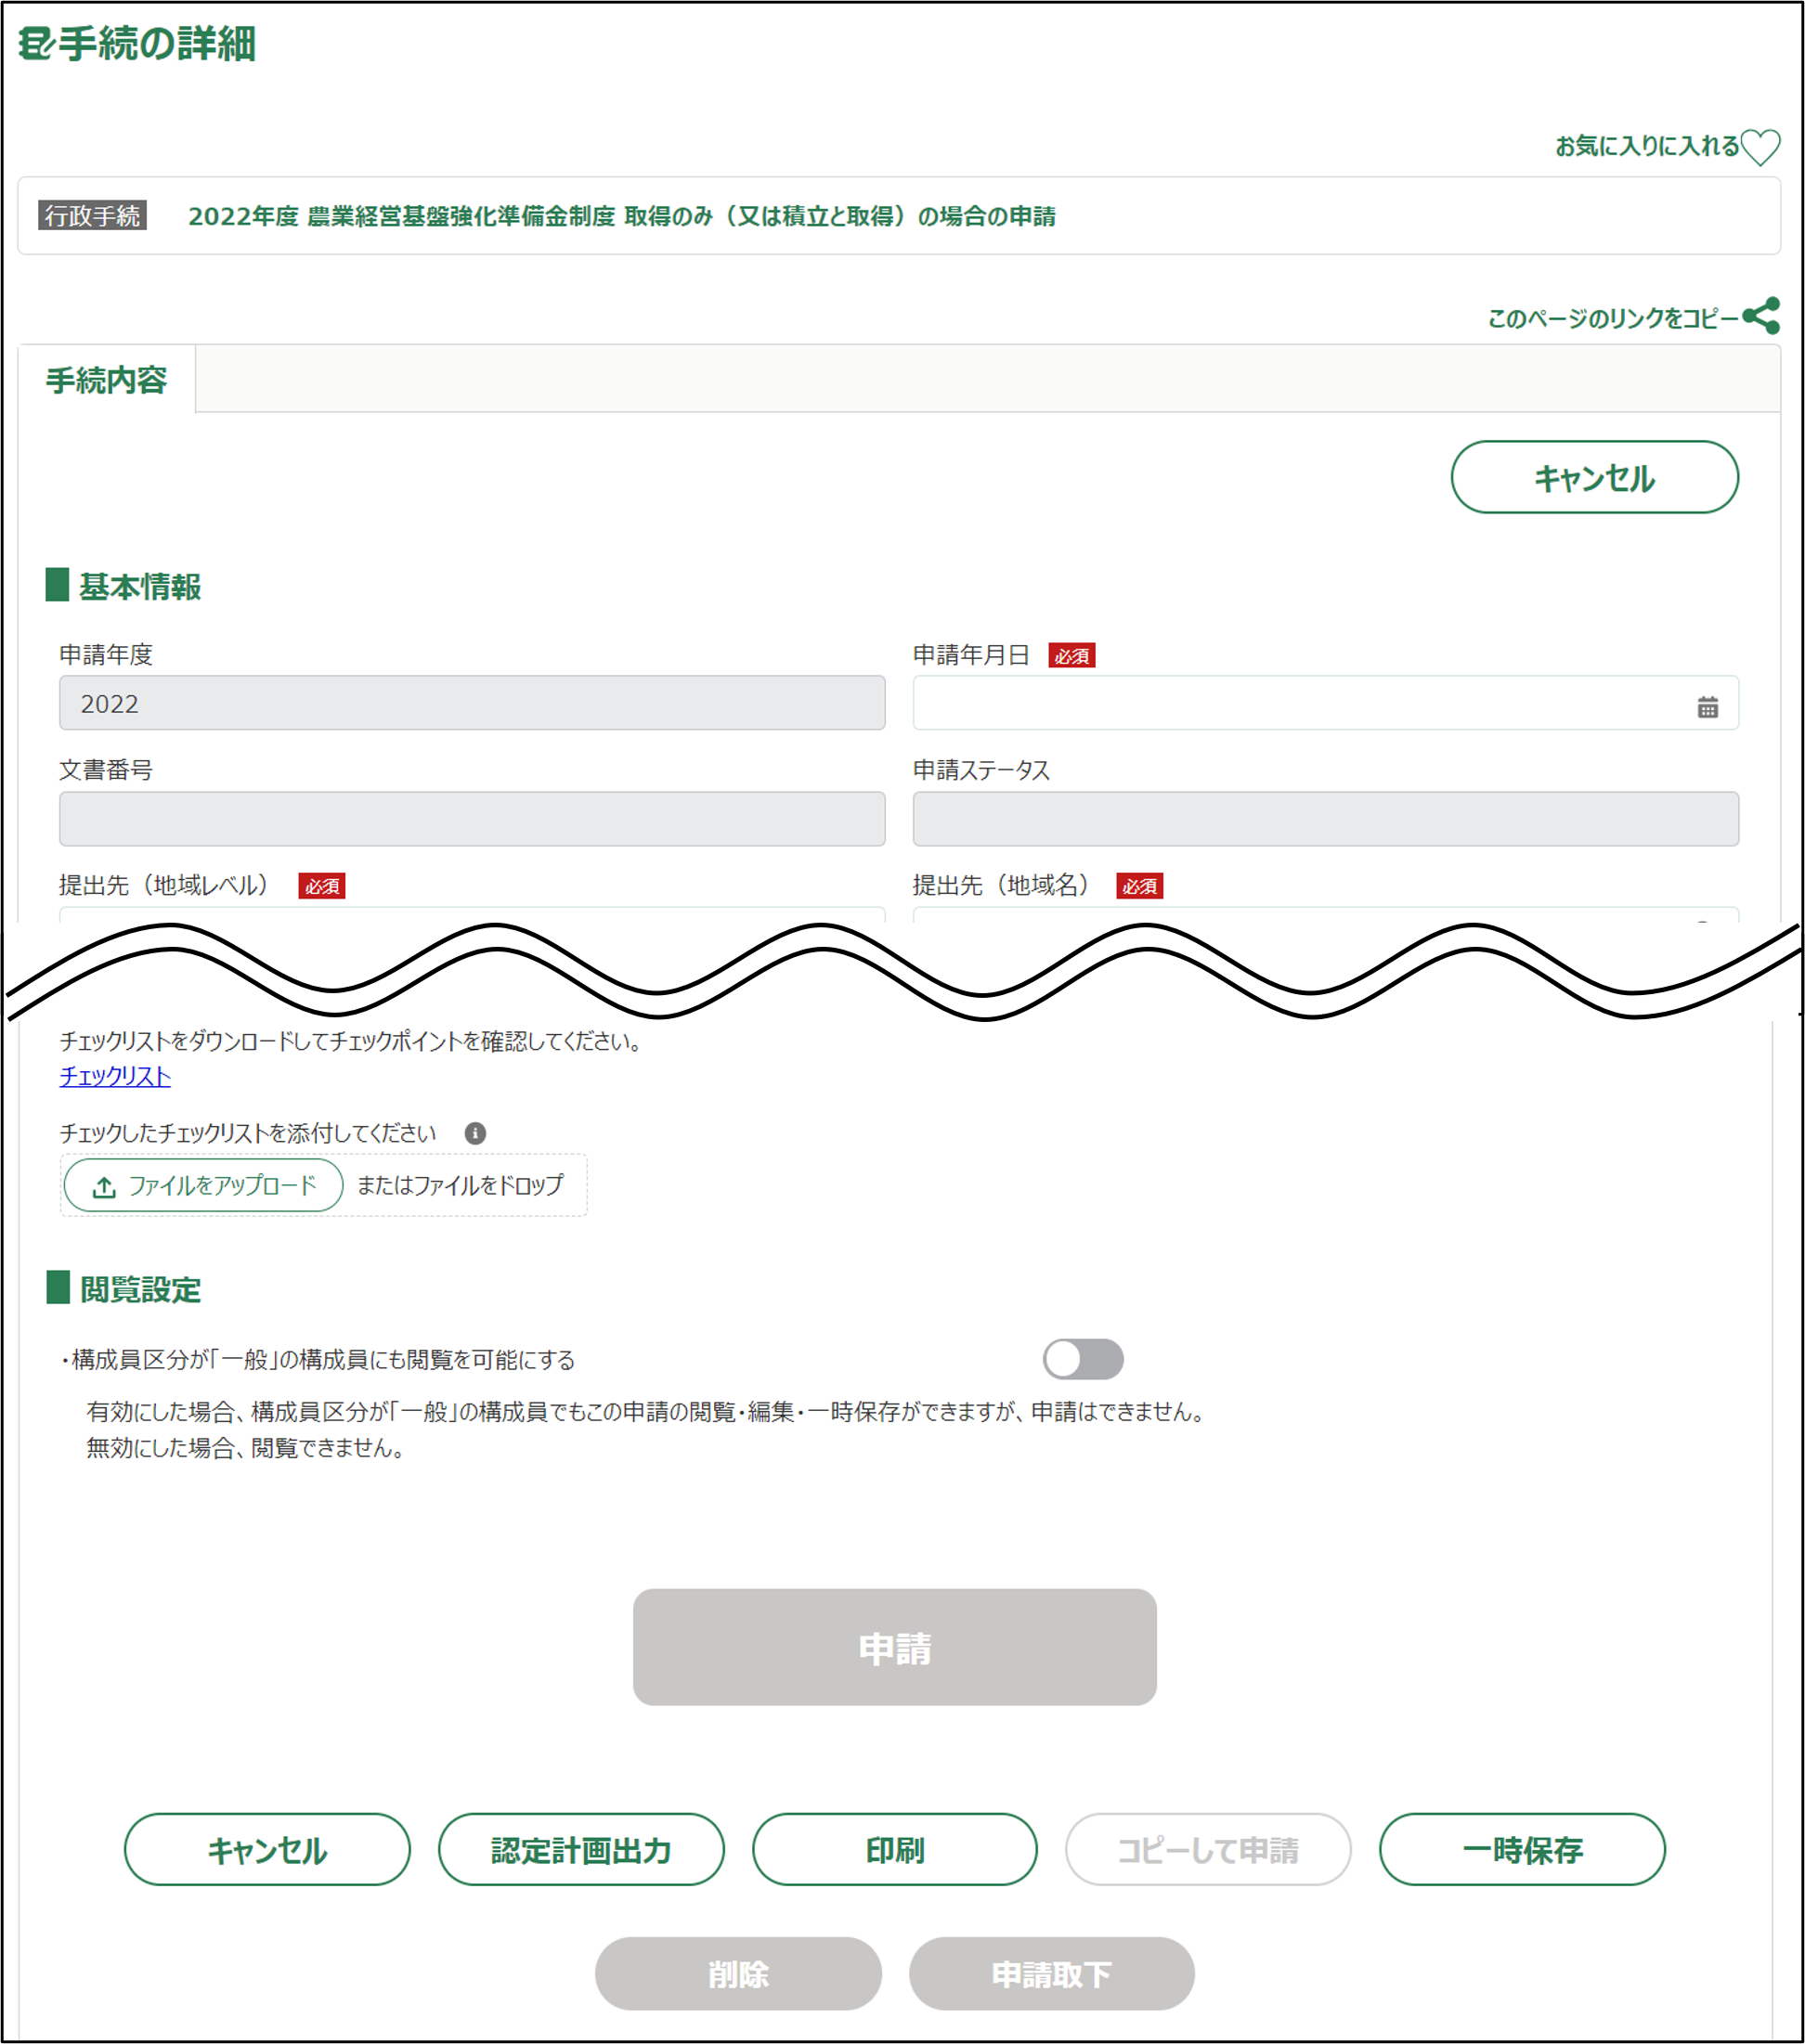
Task: Click the 手続の詳細 header icon
Action: pos(35,44)
